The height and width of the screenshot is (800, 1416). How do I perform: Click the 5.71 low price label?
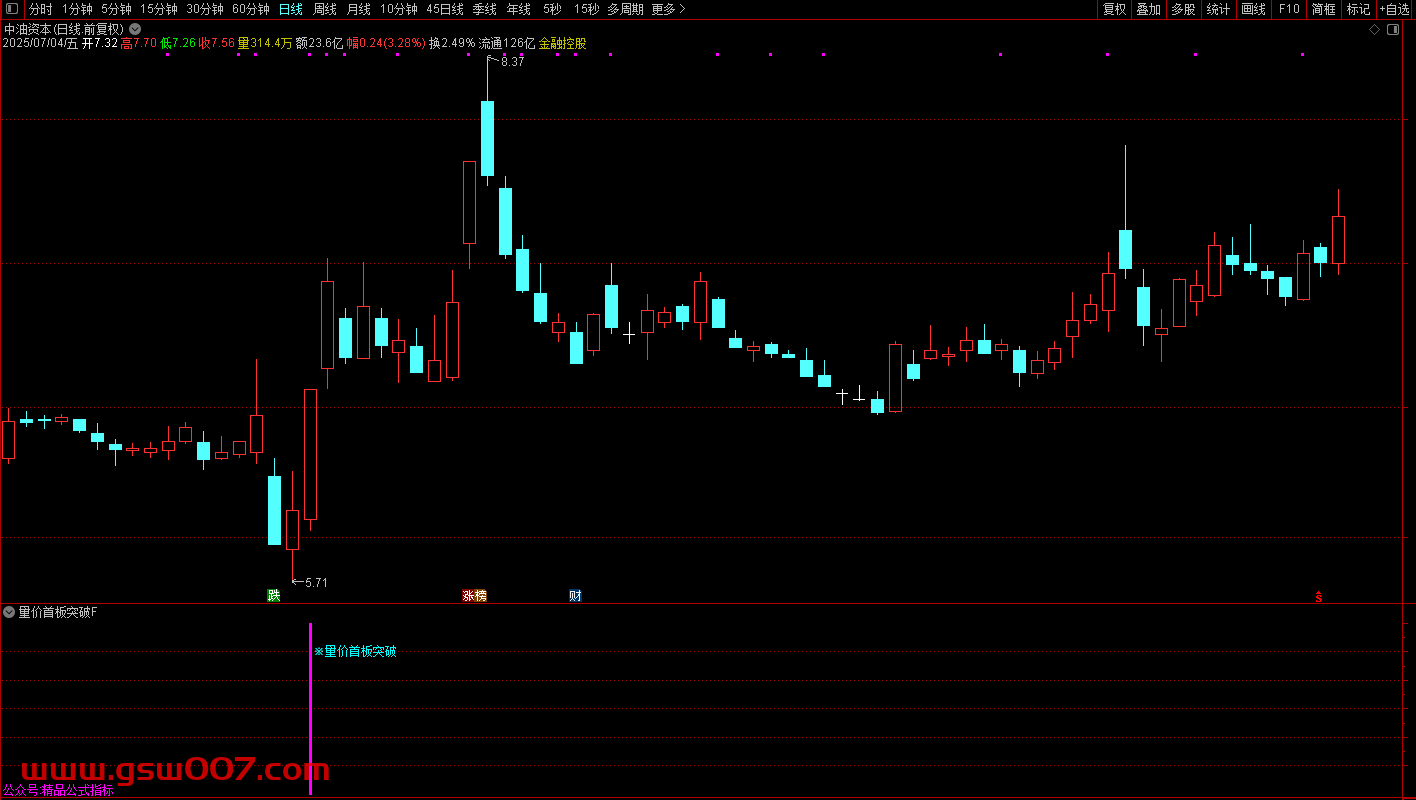[x=316, y=583]
